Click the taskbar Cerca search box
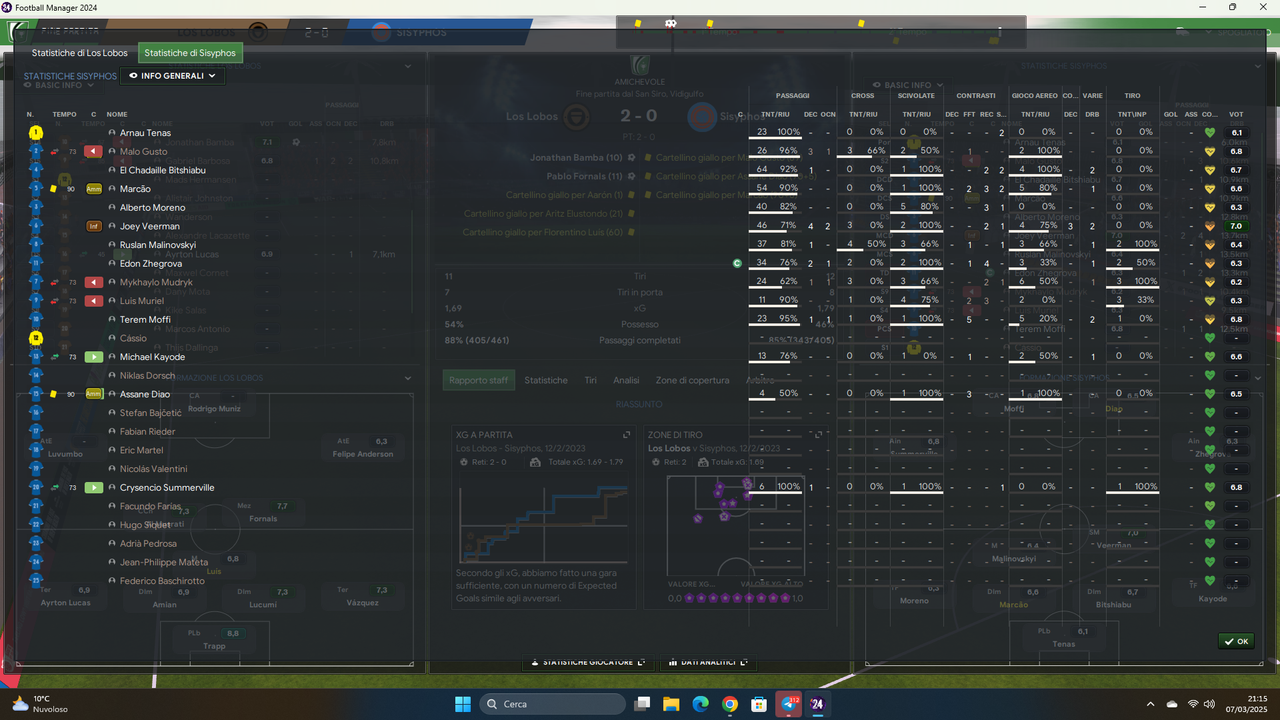This screenshot has height=720, width=1280. point(552,704)
